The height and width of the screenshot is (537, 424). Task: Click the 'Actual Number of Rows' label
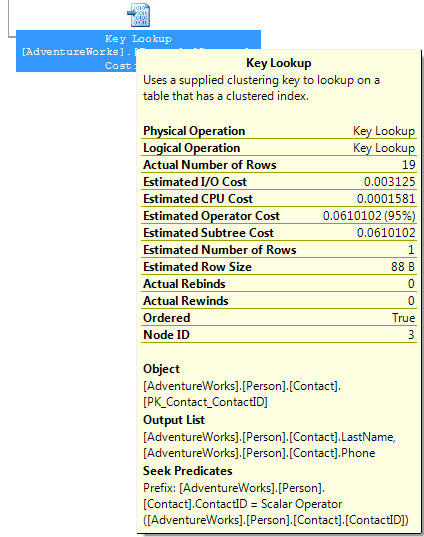(x=210, y=165)
